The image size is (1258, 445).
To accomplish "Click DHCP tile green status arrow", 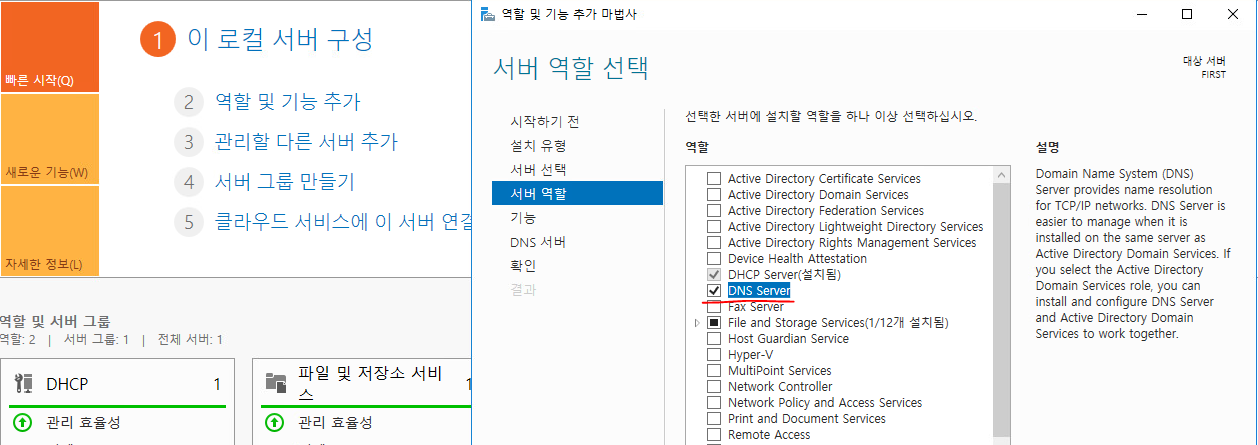I will click(x=22, y=423).
